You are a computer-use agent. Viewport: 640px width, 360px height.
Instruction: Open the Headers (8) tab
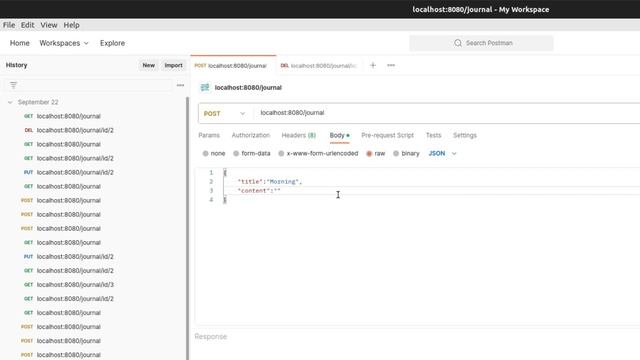(x=299, y=135)
